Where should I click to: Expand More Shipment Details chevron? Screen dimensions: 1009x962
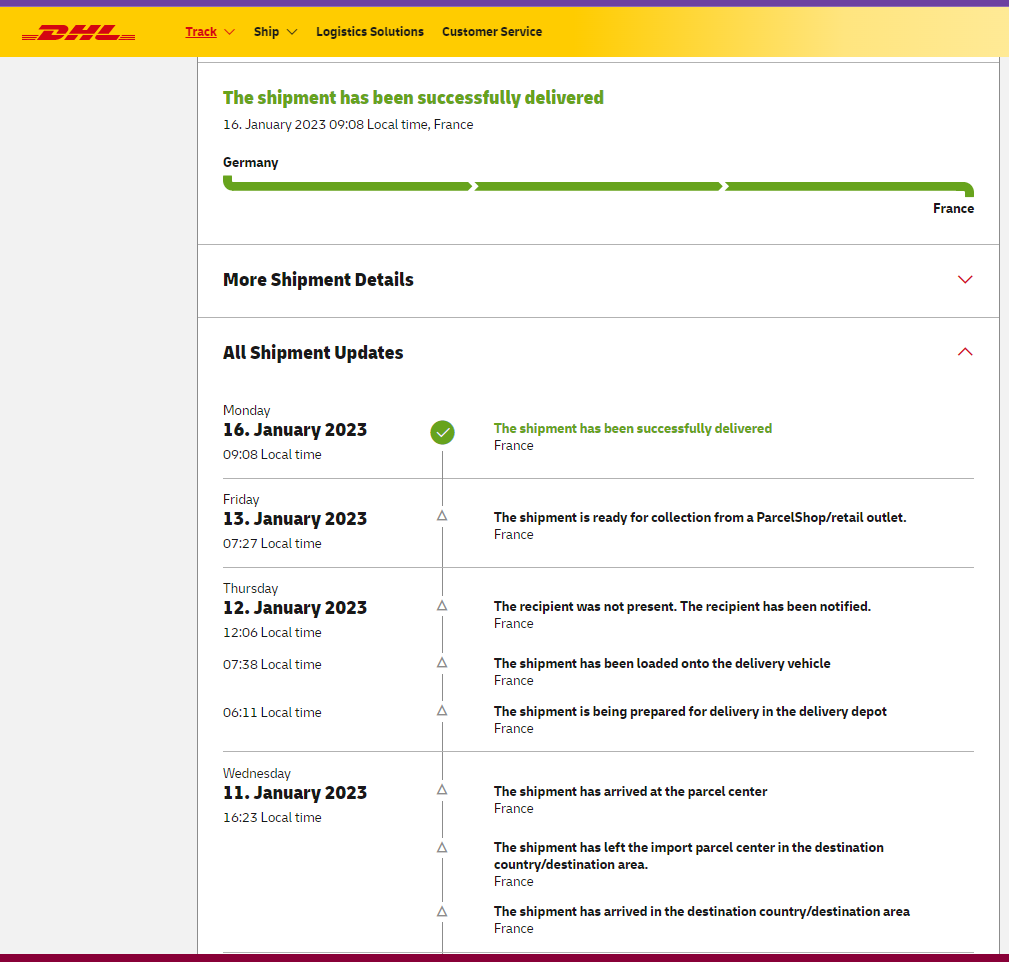[964, 280]
